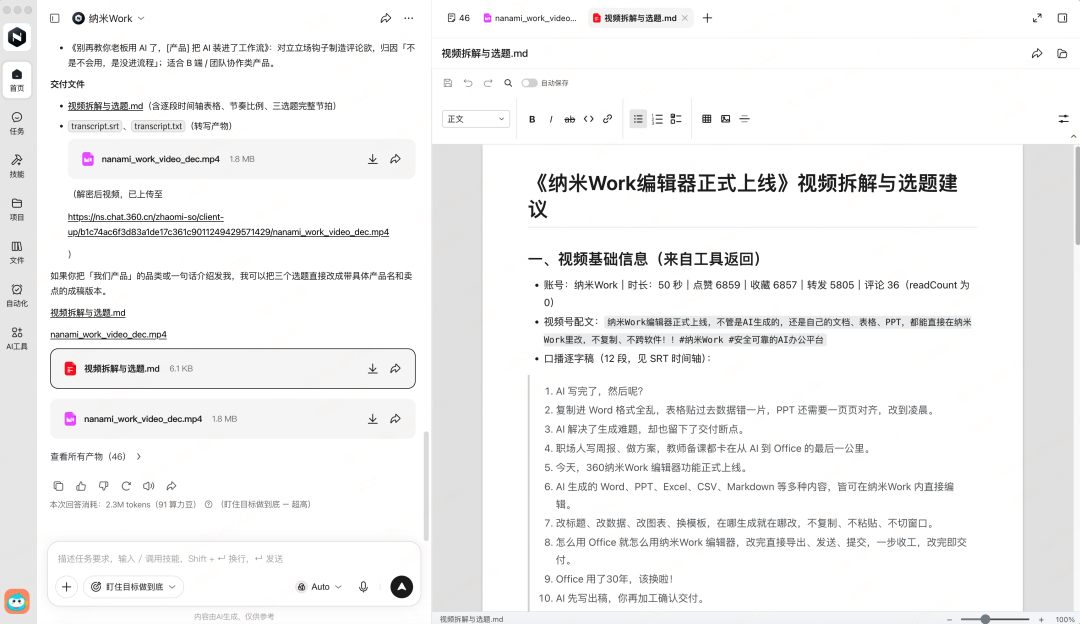Open 首页 in the left sidebar
1080x624 pixels.
(17, 79)
